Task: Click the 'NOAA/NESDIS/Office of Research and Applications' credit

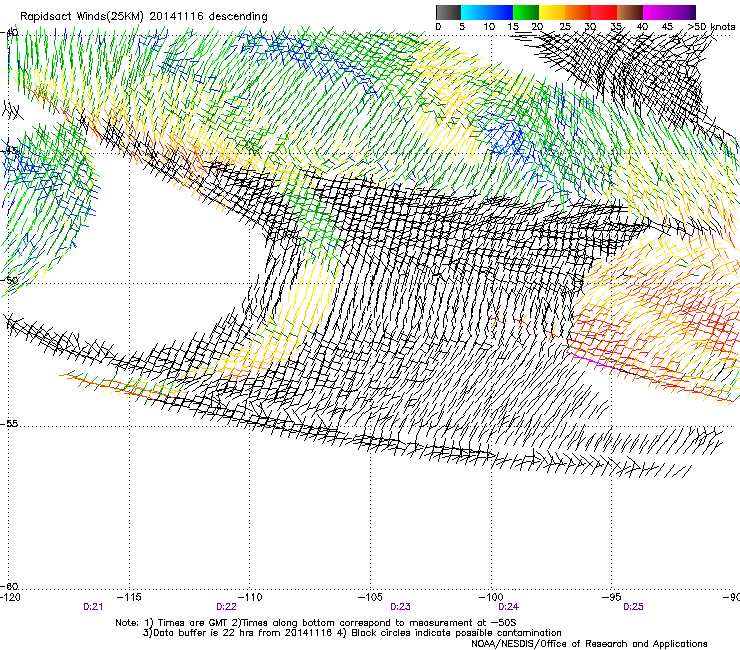Action: [589, 644]
